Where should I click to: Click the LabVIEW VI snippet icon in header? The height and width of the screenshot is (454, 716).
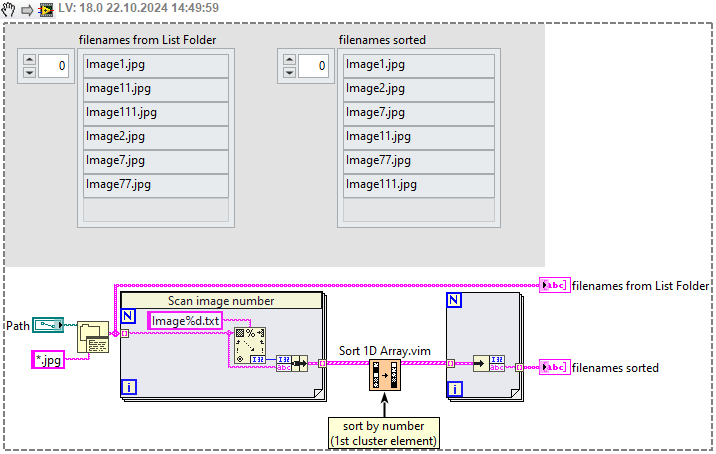pos(46,9)
